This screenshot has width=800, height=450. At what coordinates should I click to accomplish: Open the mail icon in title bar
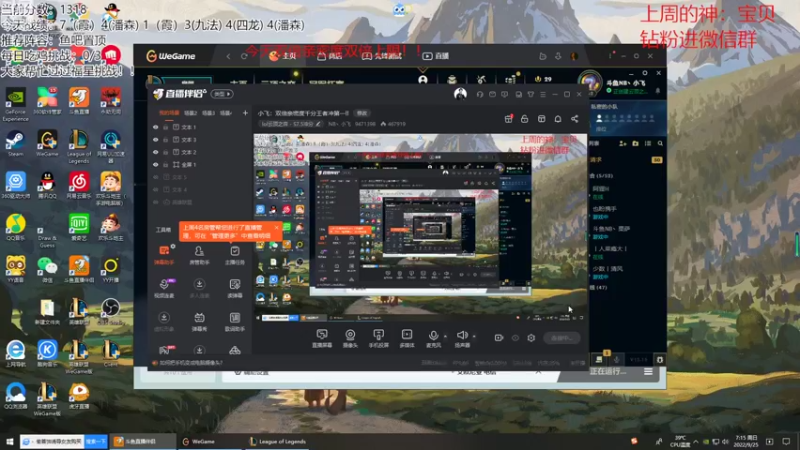[x=492, y=94]
